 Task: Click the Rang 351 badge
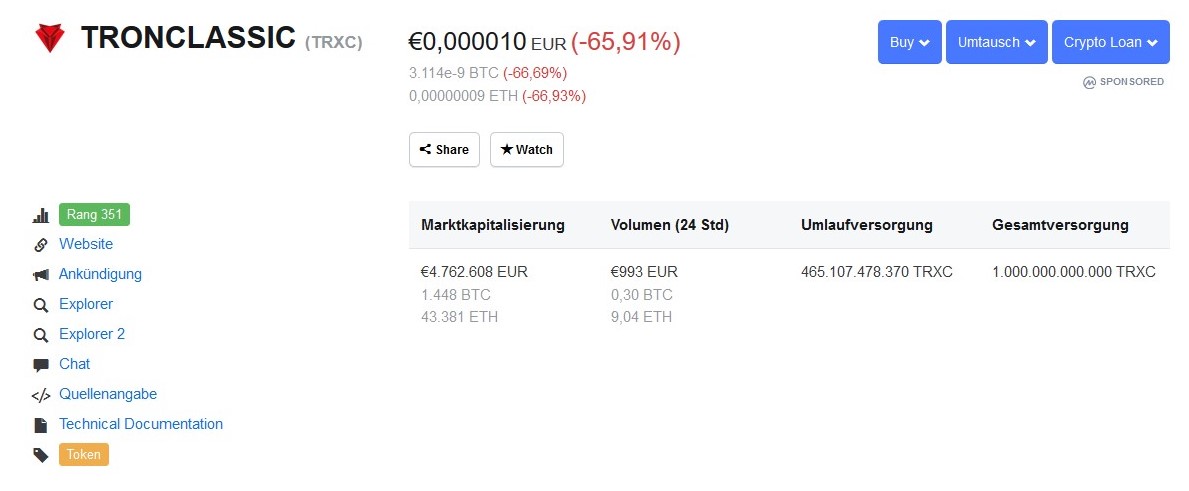pos(95,214)
